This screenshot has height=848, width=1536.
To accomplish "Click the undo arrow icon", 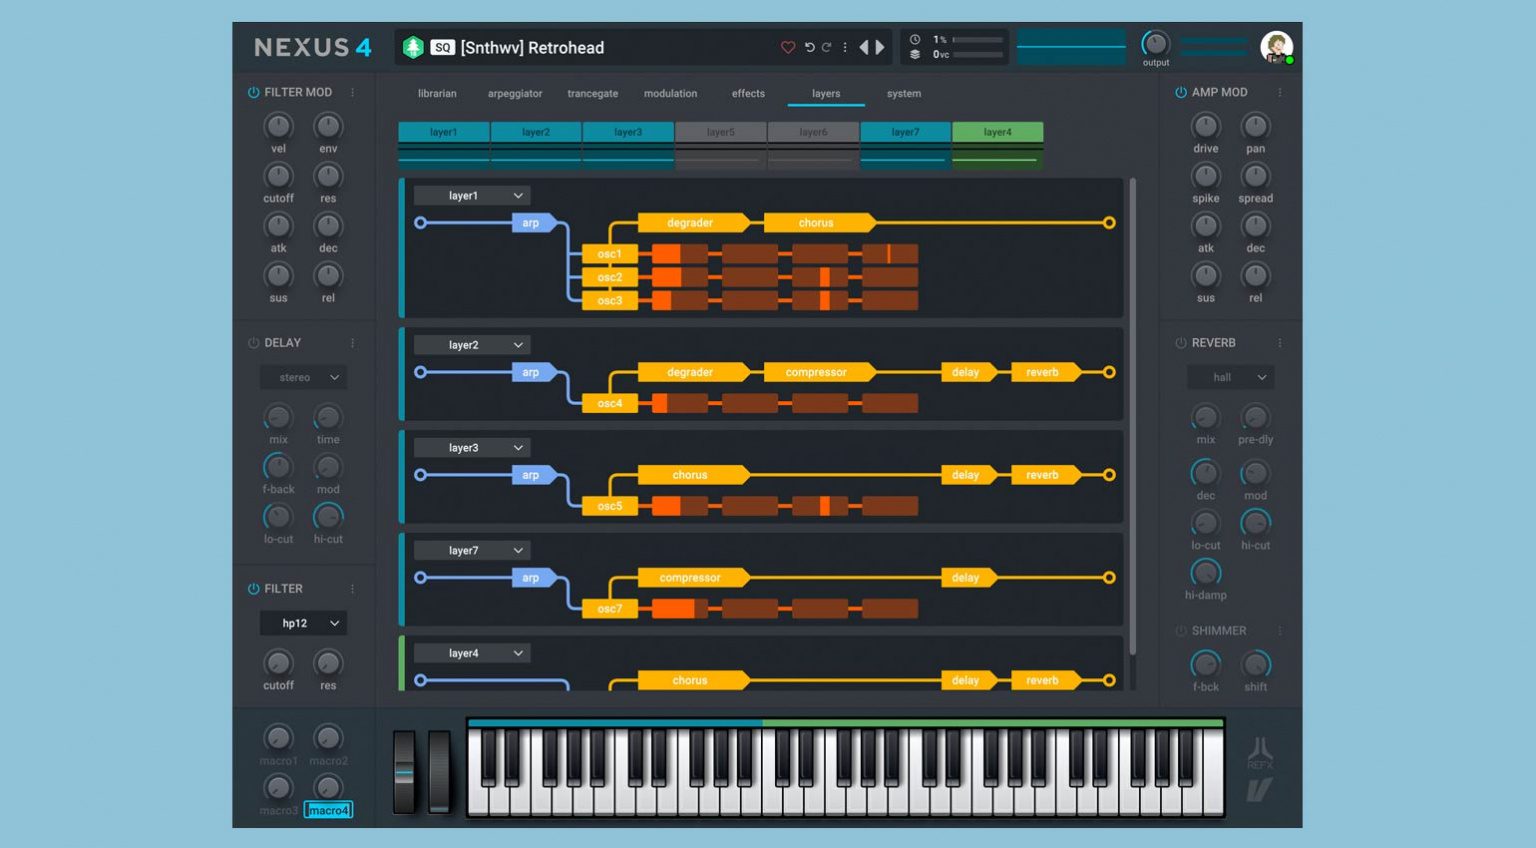I will 809,47.
